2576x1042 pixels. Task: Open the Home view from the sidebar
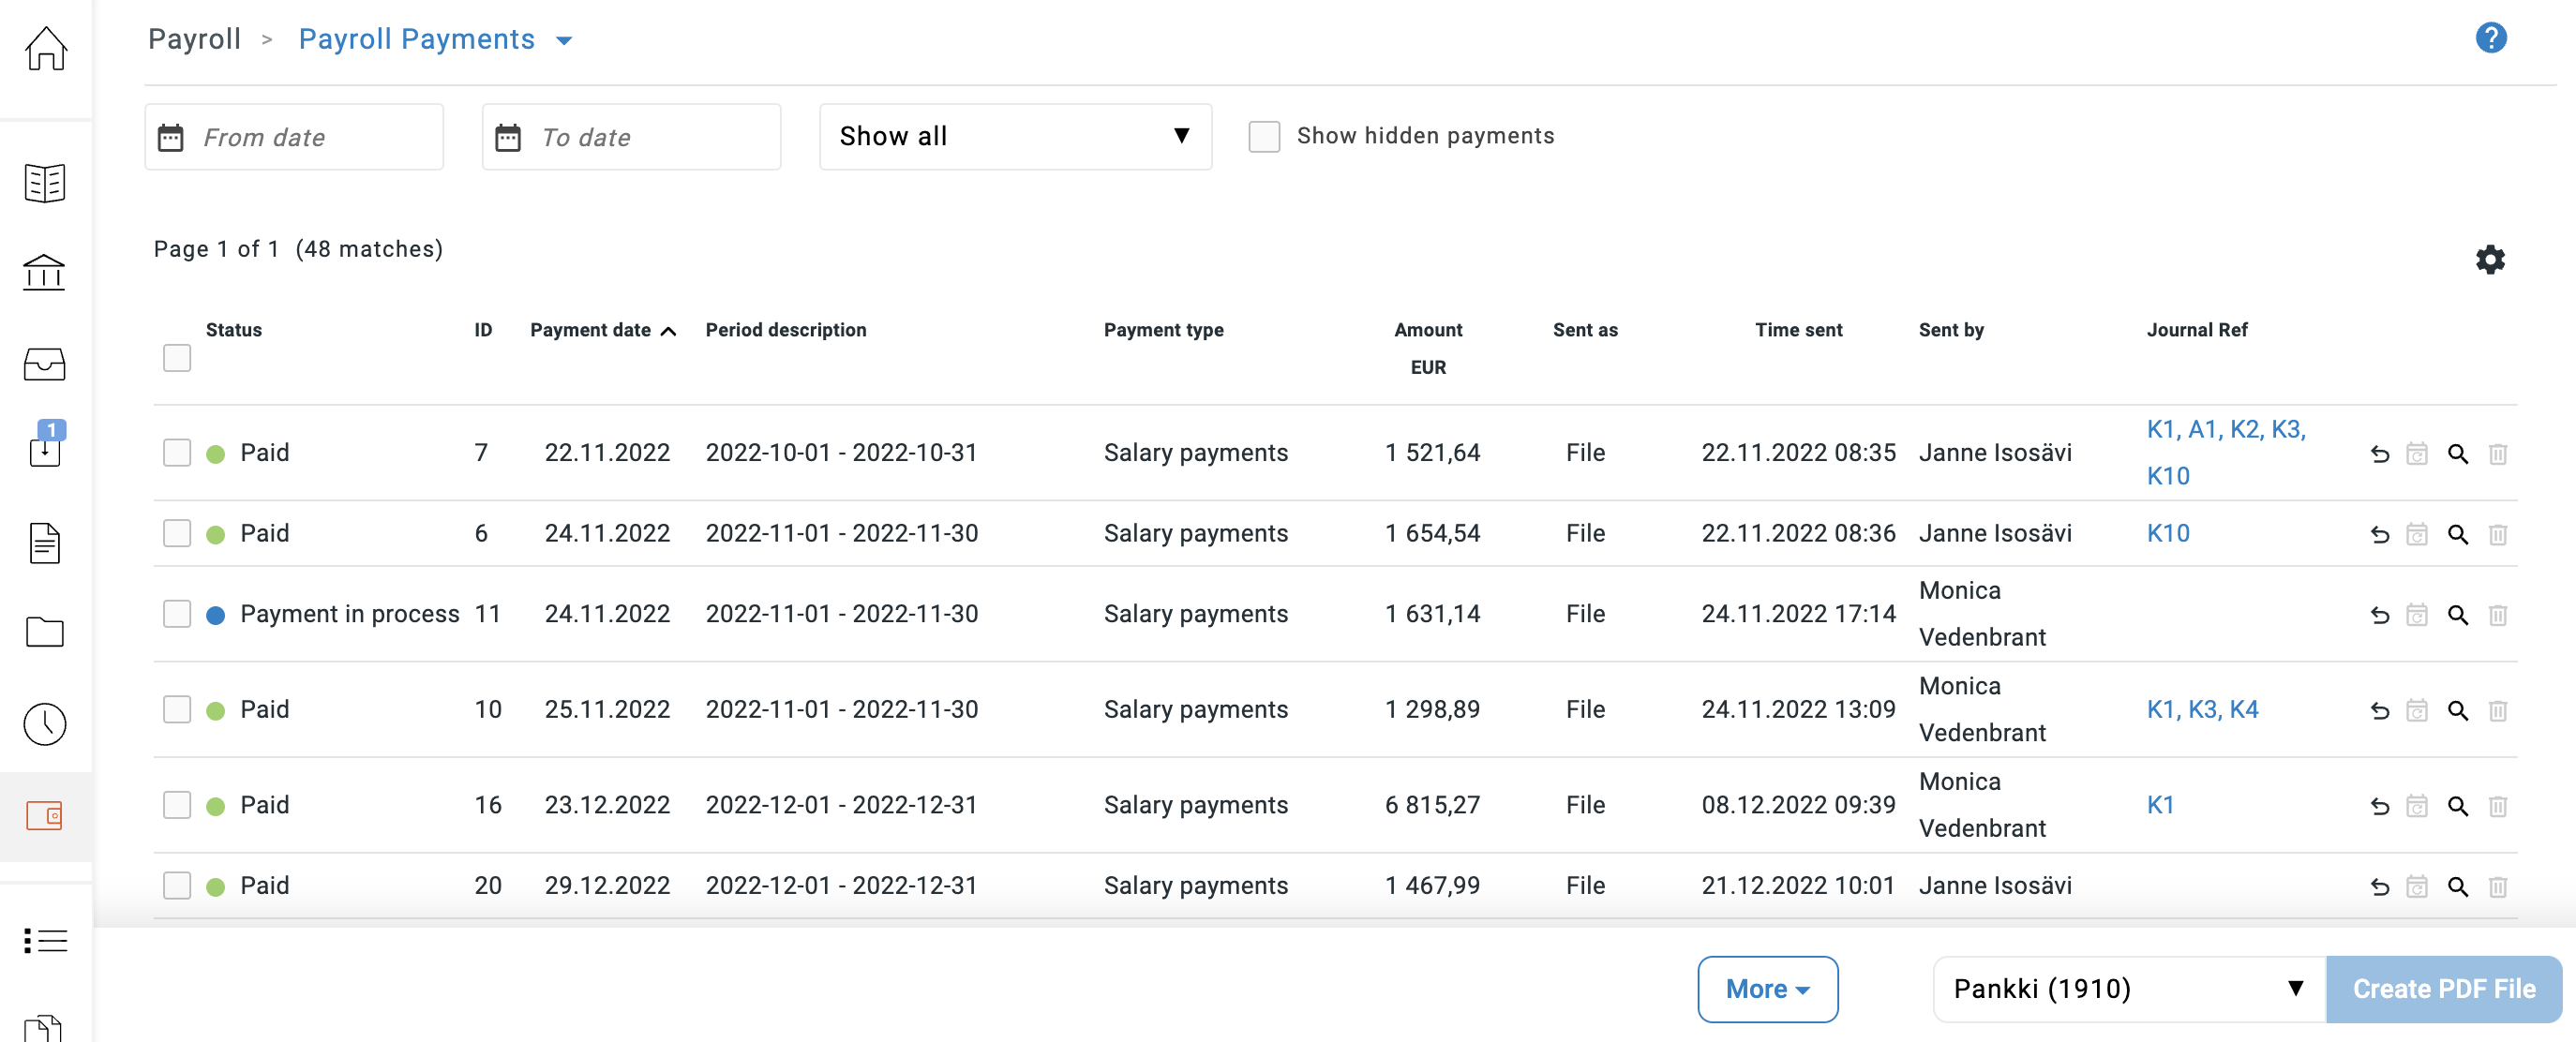pos(46,50)
